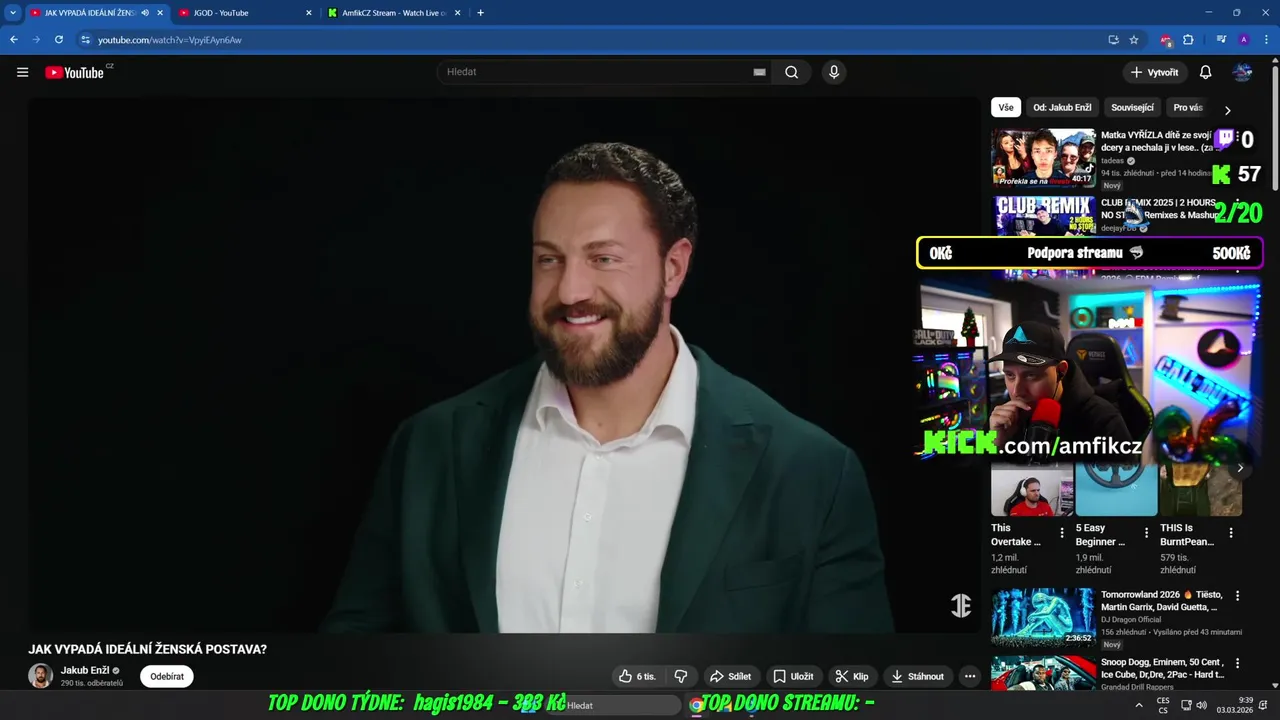The image size is (1280, 720).
Task: Mute the tab via the audio indicator
Action: tap(145, 13)
